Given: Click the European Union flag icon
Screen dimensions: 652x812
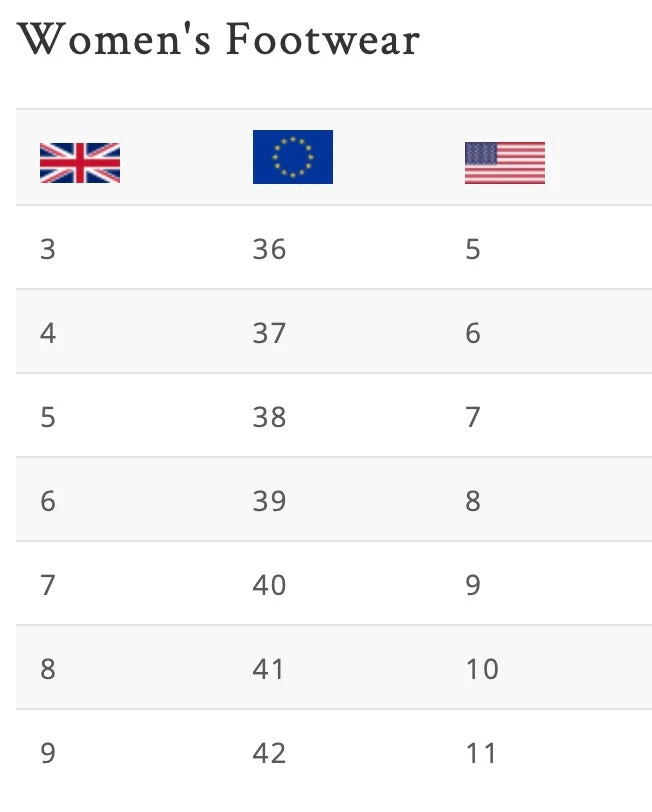Looking at the screenshot, I should (292, 157).
